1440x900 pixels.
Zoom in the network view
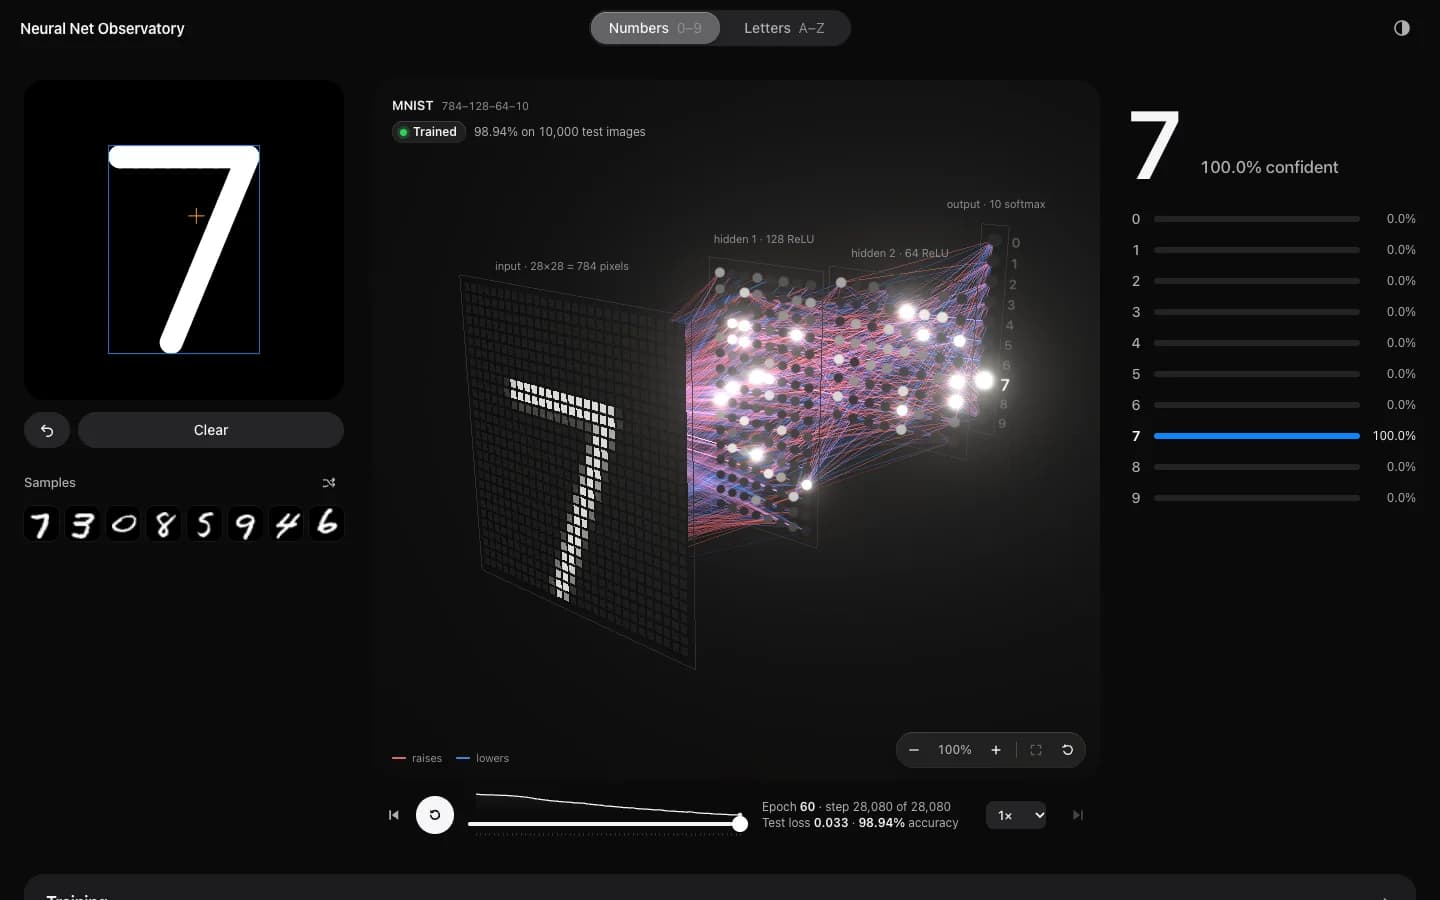pyautogui.click(x=996, y=750)
